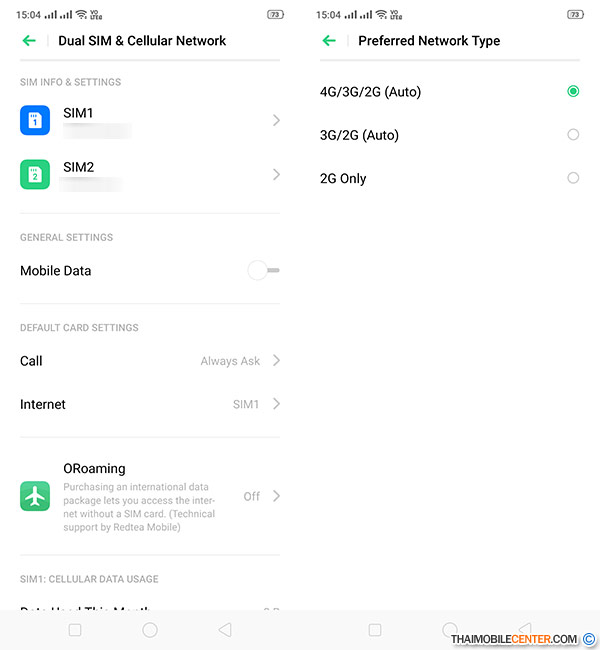The width and height of the screenshot is (600, 650).
Task: Tap the ORoaming airplane icon
Action: [35, 496]
